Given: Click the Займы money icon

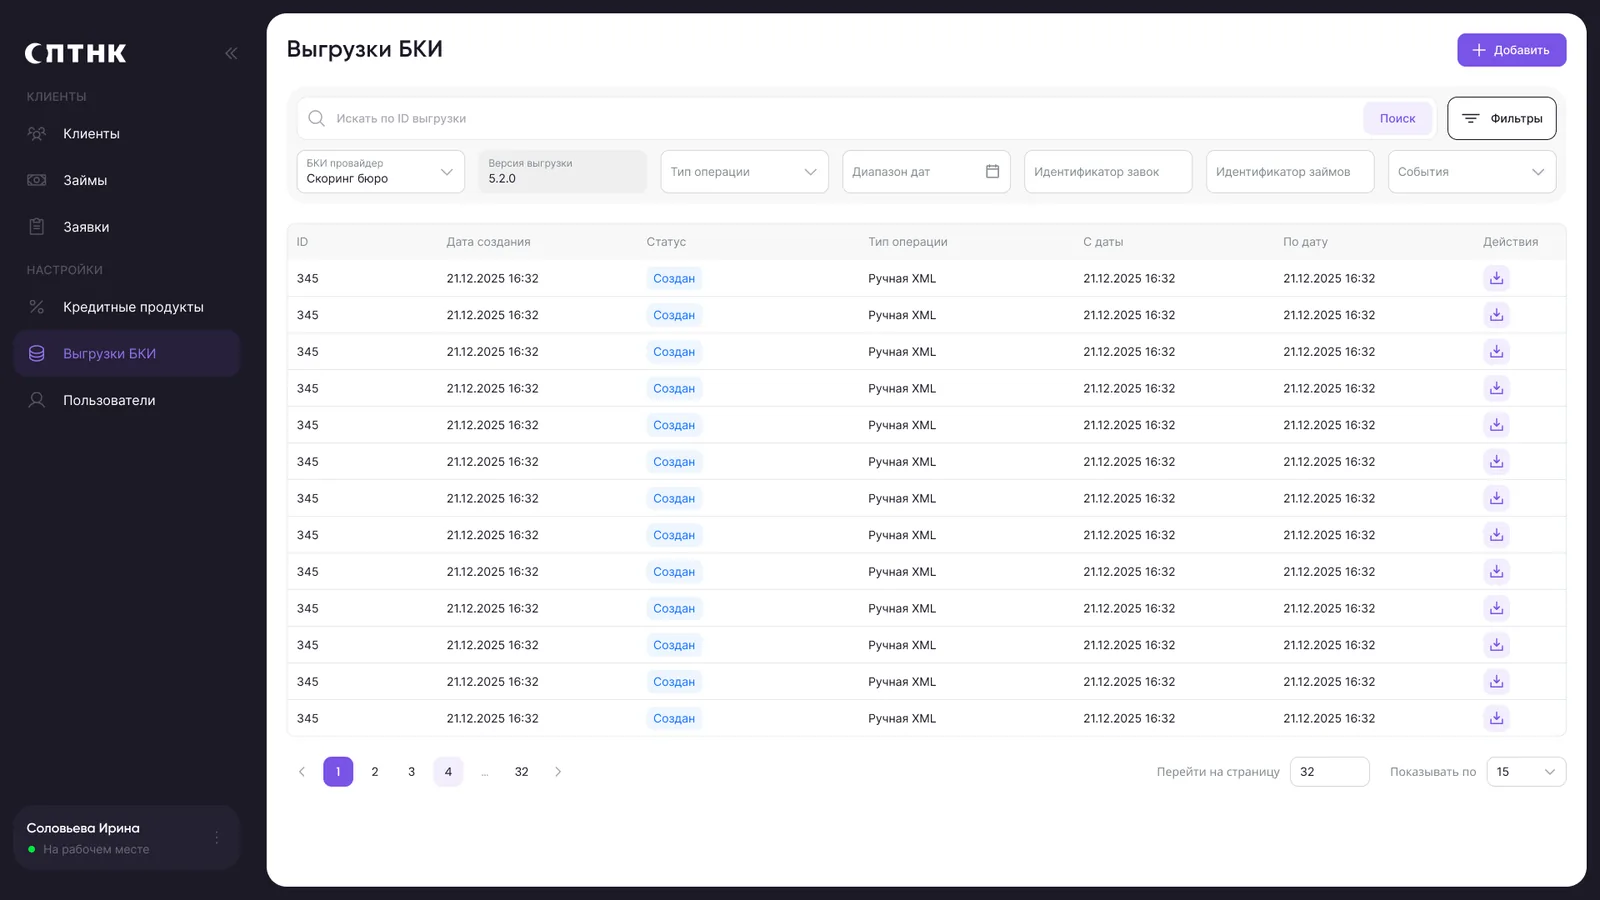Looking at the screenshot, I should click(x=37, y=180).
